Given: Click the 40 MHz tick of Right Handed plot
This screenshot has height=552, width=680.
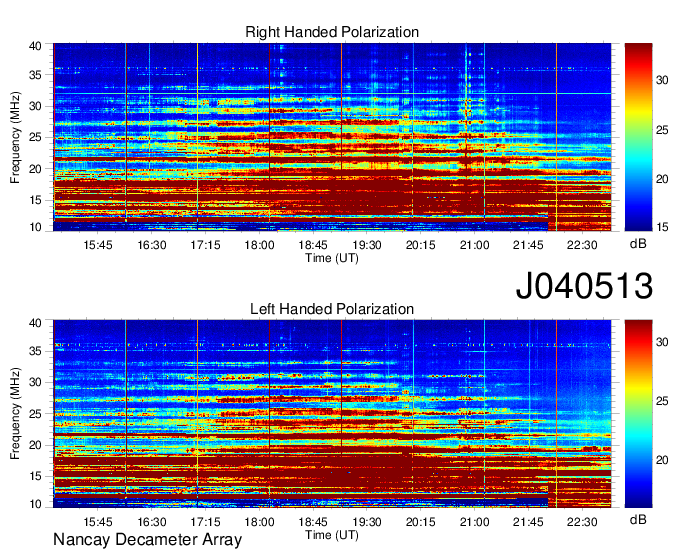Looking at the screenshot, I should click(35, 46).
